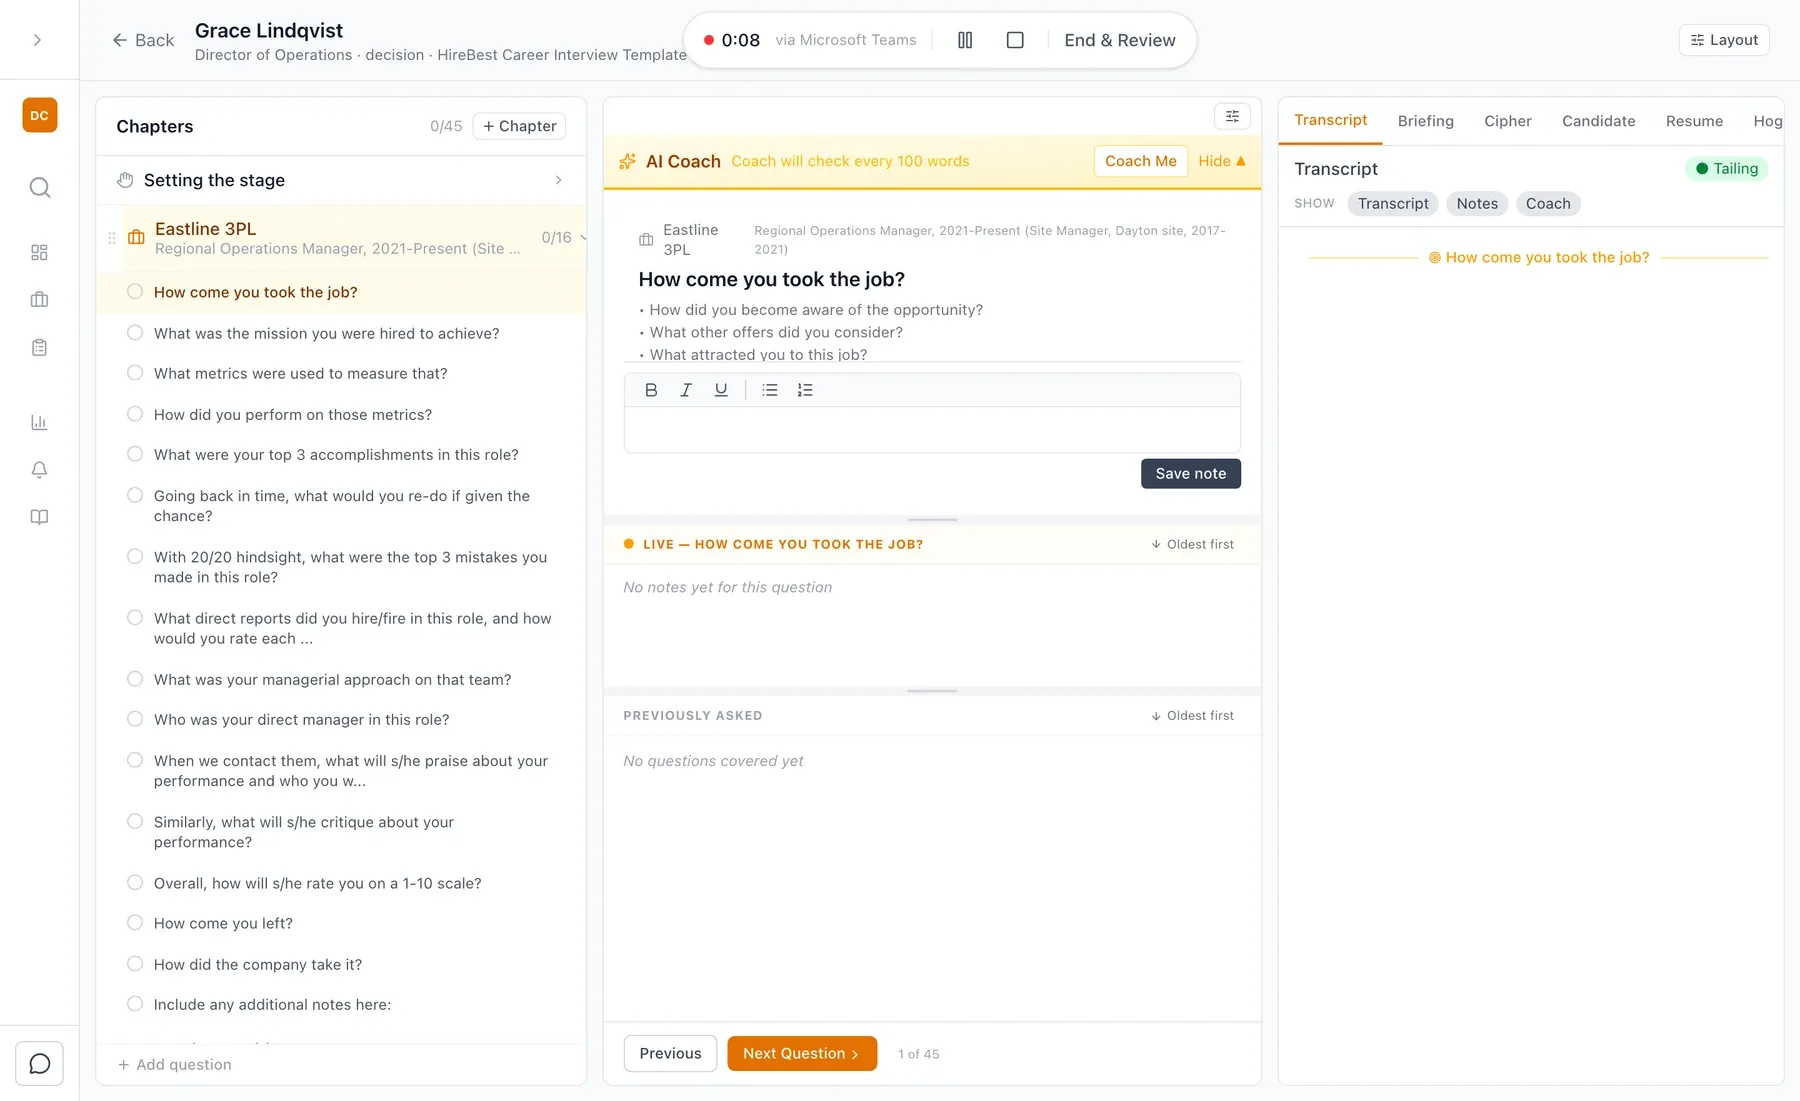Mark 'Going back in time' question complete
This screenshot has width=1800, height=1101.
135,494
